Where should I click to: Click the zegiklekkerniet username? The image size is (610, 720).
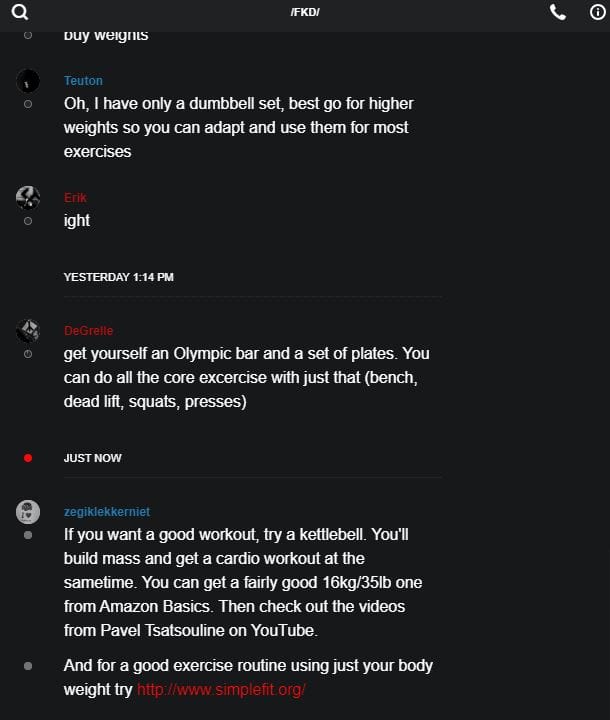107,512
